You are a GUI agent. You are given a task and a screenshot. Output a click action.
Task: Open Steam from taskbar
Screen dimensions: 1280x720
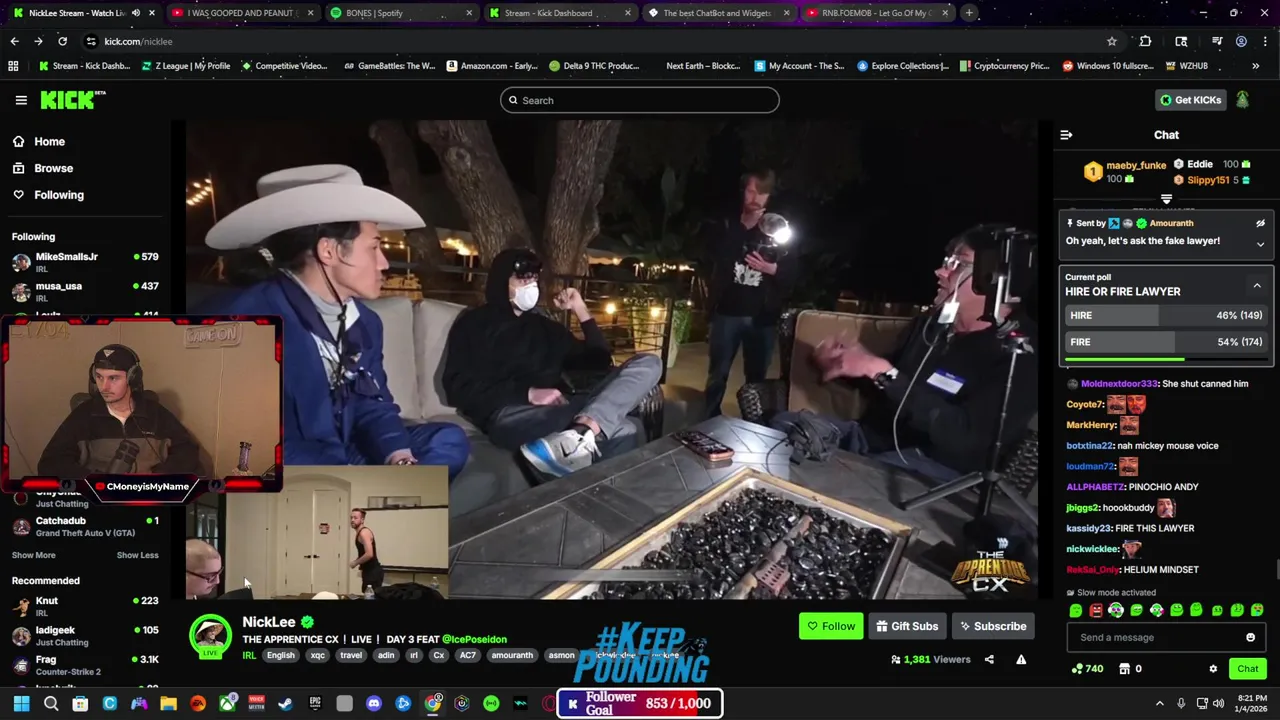point(285,704)
